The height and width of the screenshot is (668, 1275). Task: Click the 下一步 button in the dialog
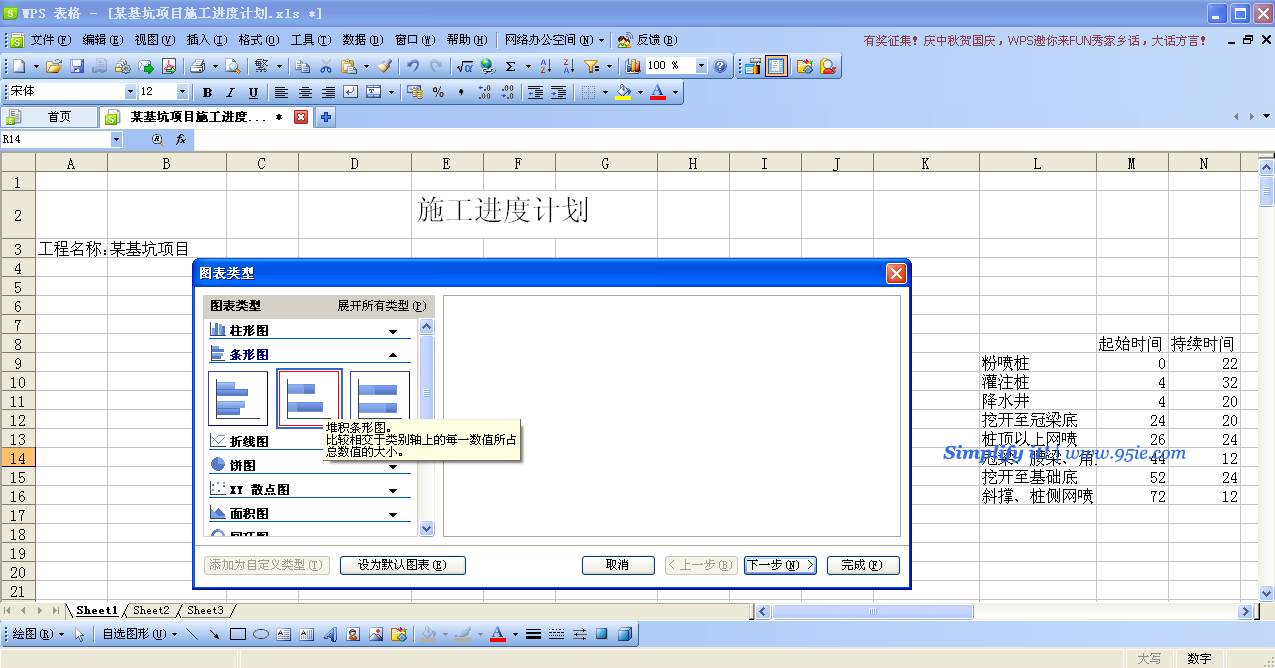point(780,565)
